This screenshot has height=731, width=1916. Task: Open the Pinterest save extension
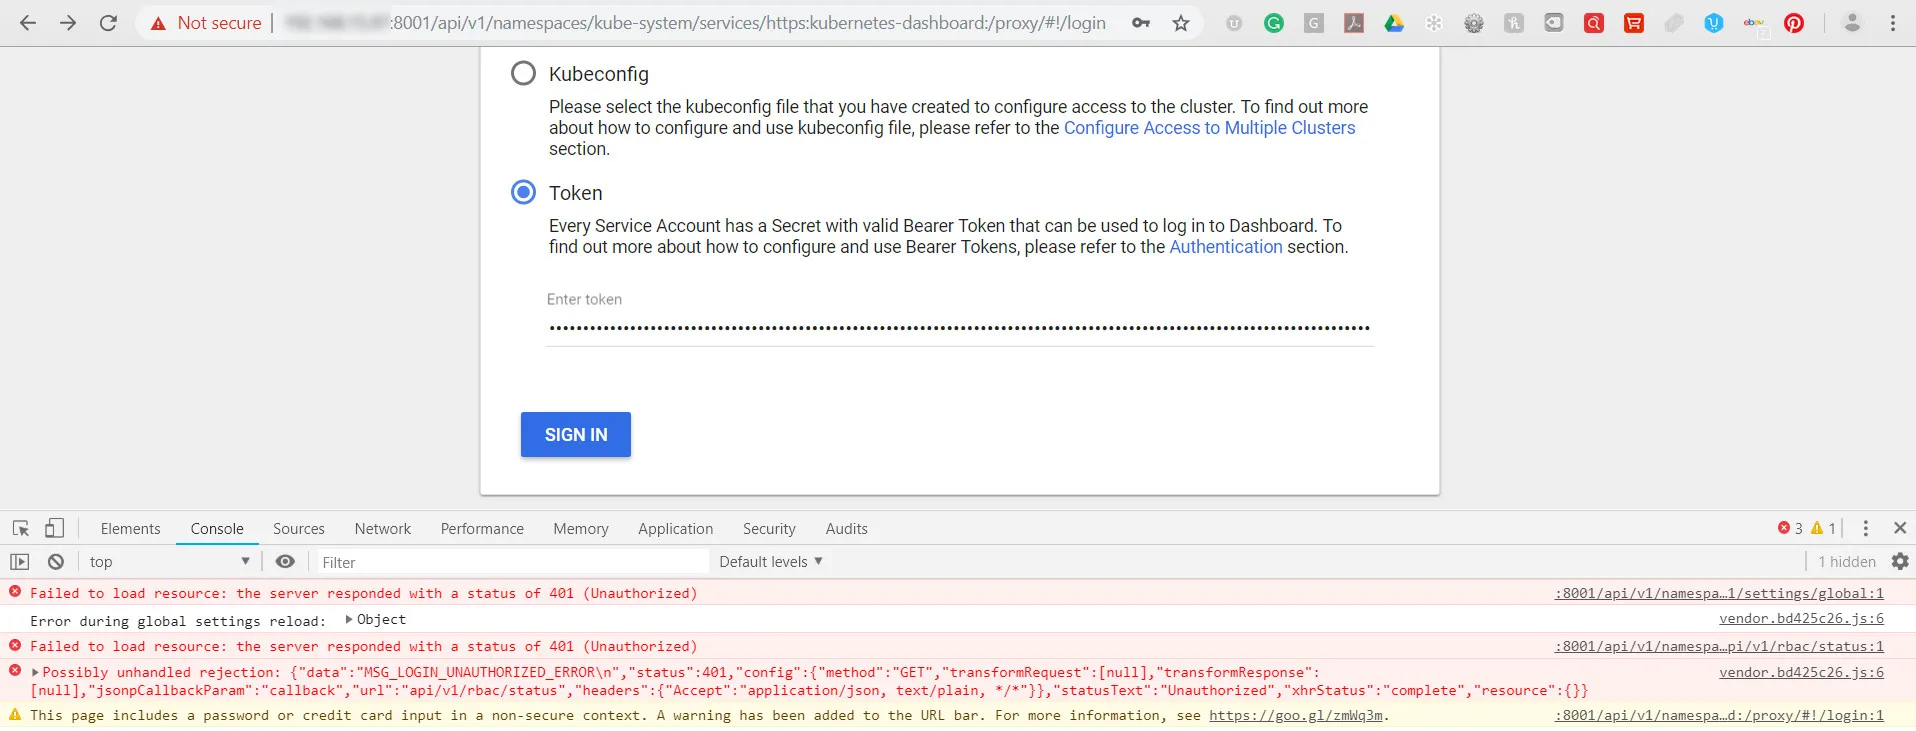pyautogui.click(x=1794, y=23)
